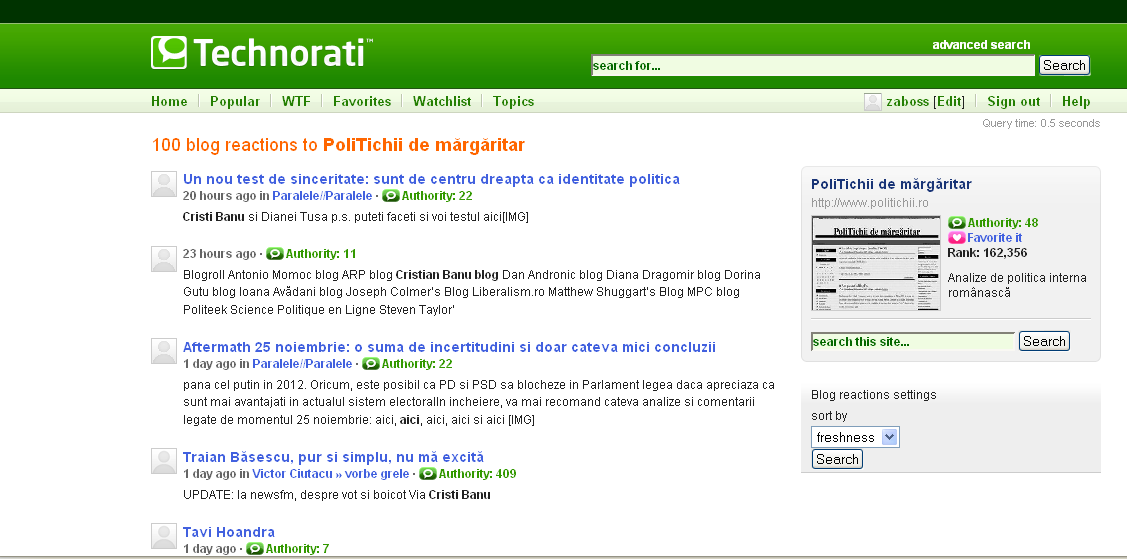Click avatar beside Aftermath 25 noiembrie post
This screenshot has height=559, width=1127.
[164, 351]
